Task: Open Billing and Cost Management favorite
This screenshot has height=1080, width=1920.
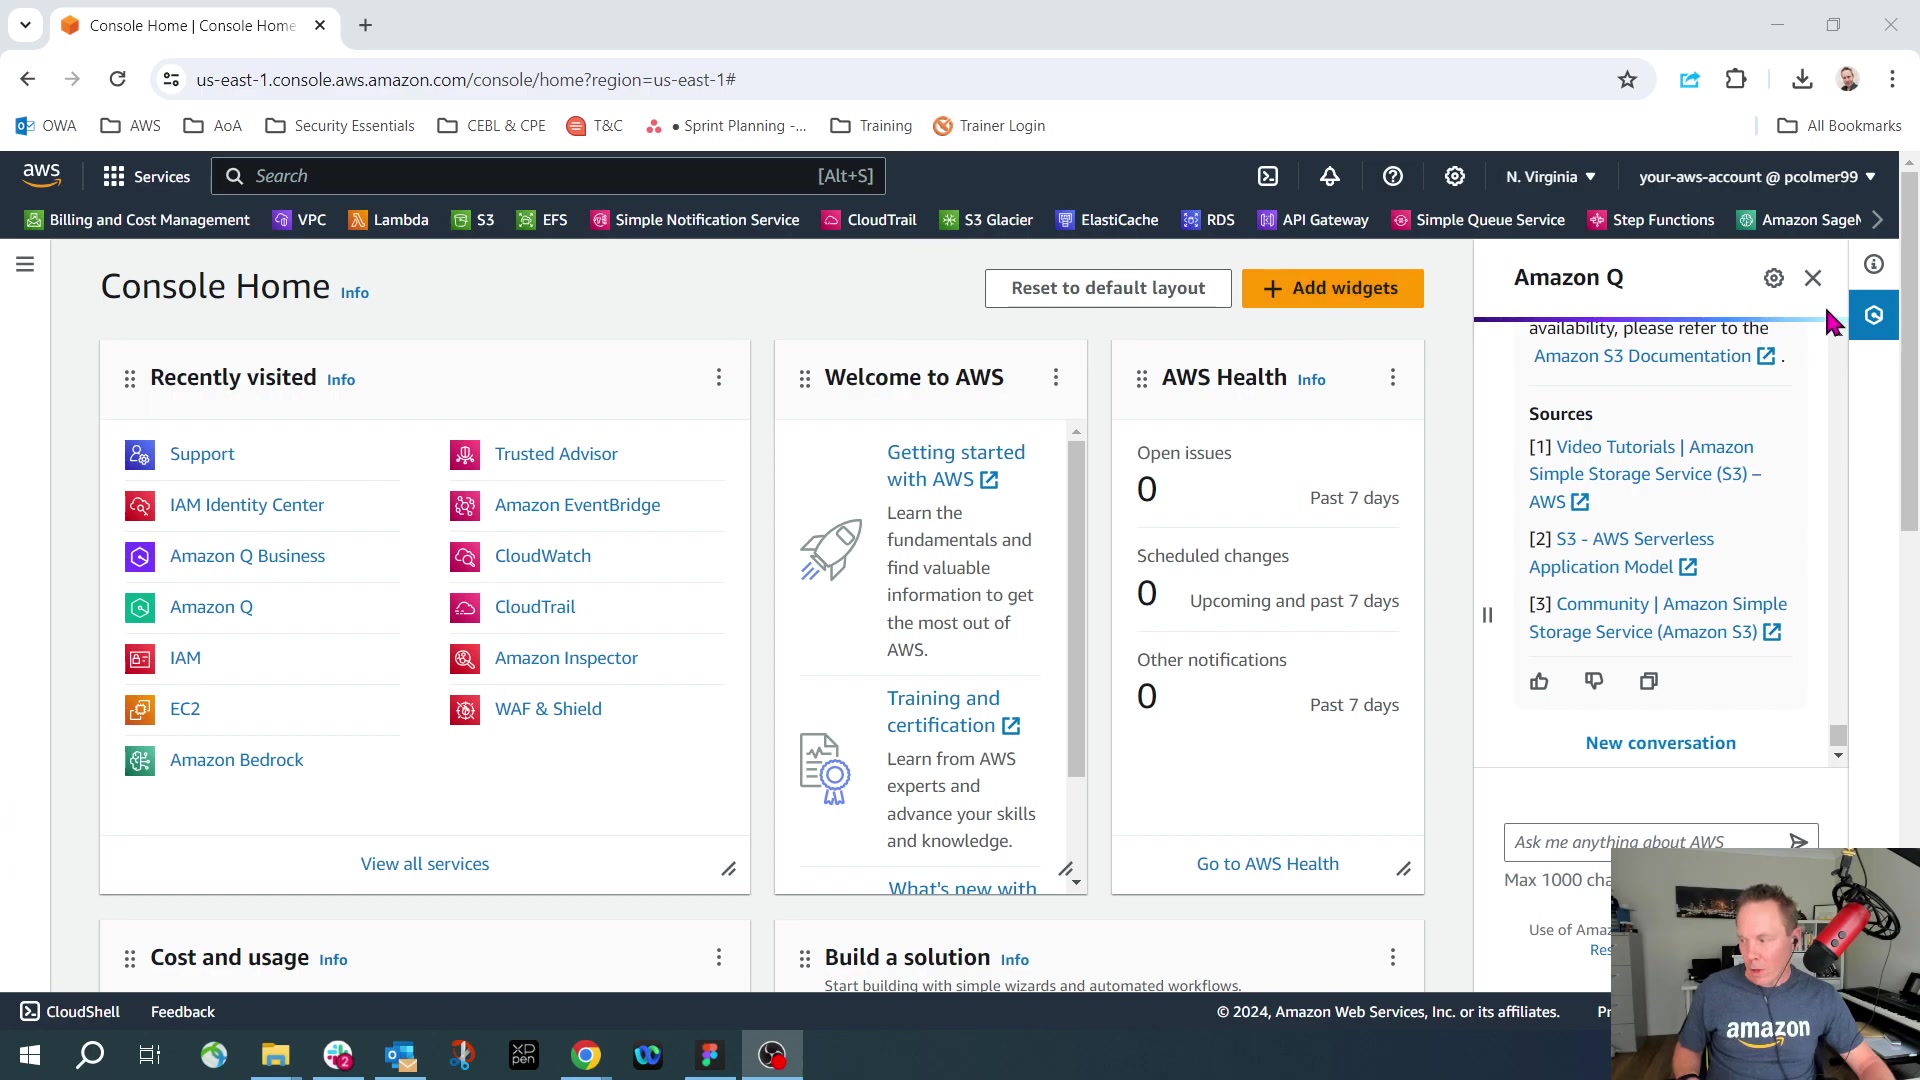Action: [x=137, y=220]
